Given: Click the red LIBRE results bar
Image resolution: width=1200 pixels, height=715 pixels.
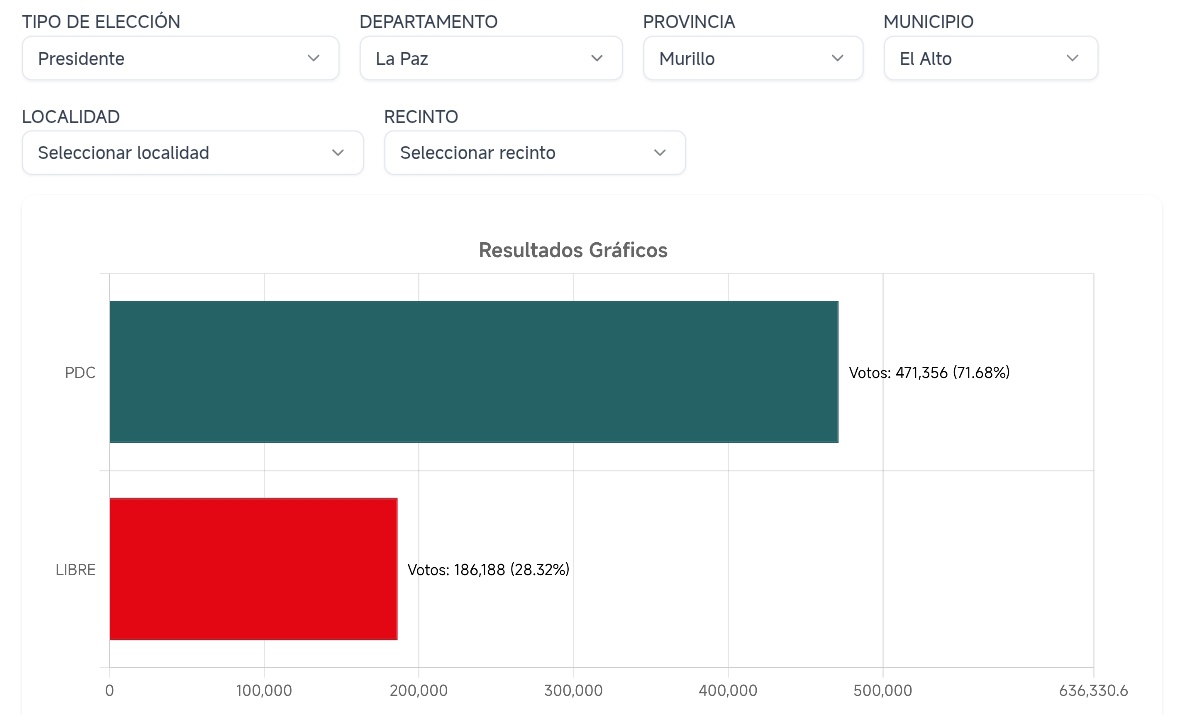Looking at the screenshot, I should pos(253,568).
